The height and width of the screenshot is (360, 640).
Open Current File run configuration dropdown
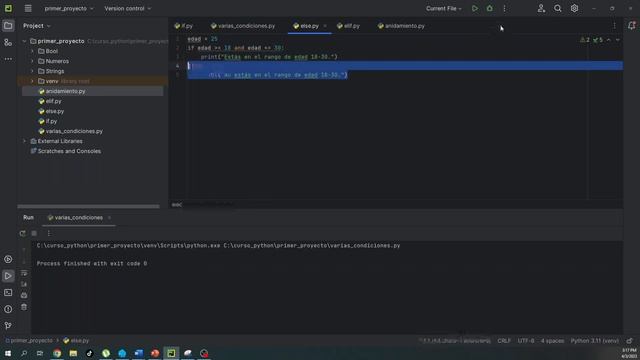tap(444, 8)
